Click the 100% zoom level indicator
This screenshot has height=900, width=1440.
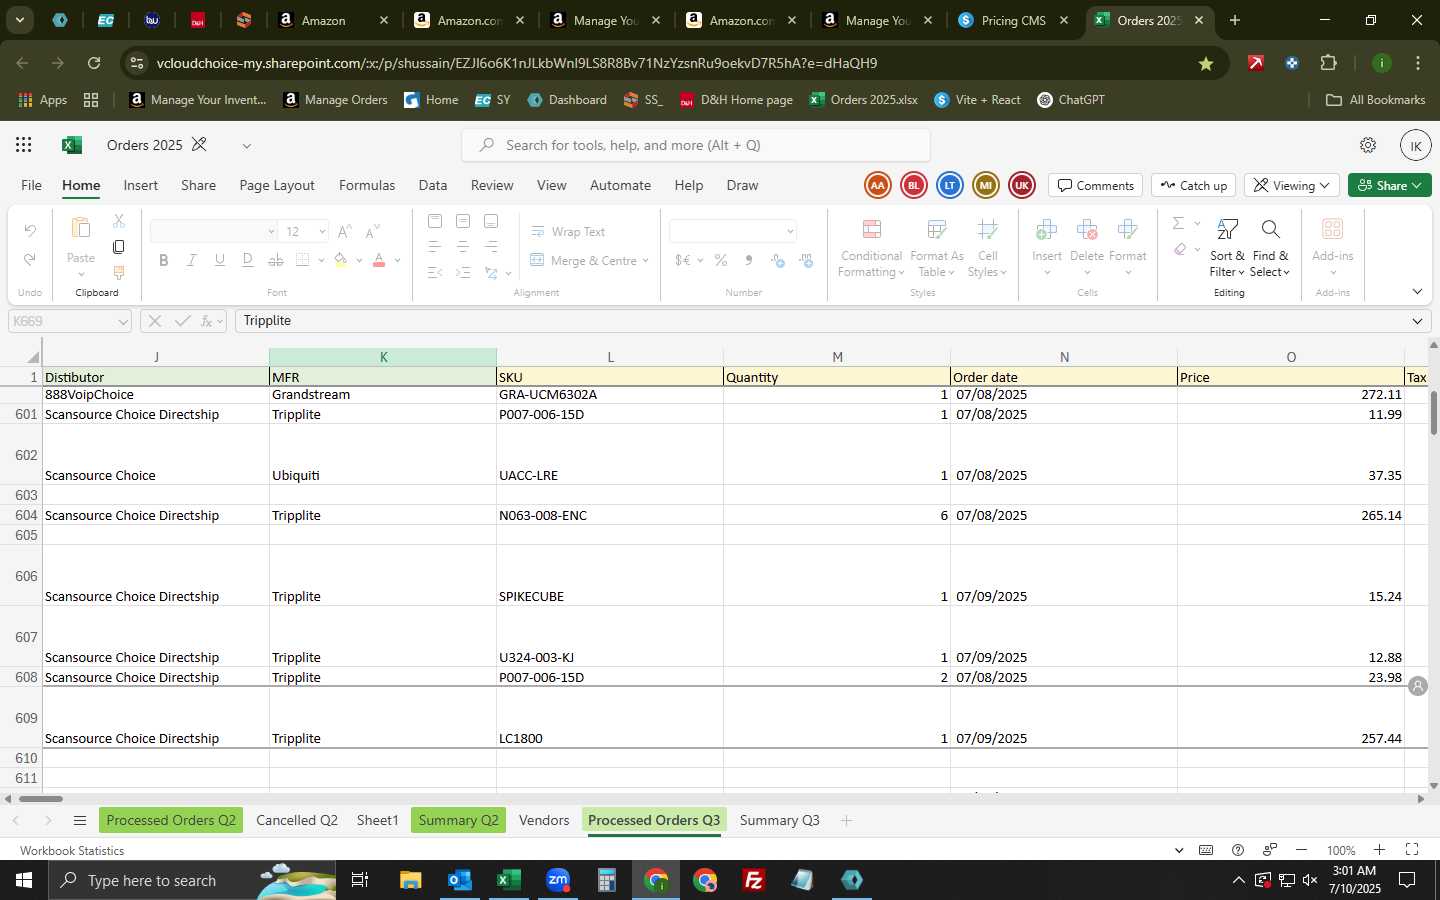[x=1340, y=850]
